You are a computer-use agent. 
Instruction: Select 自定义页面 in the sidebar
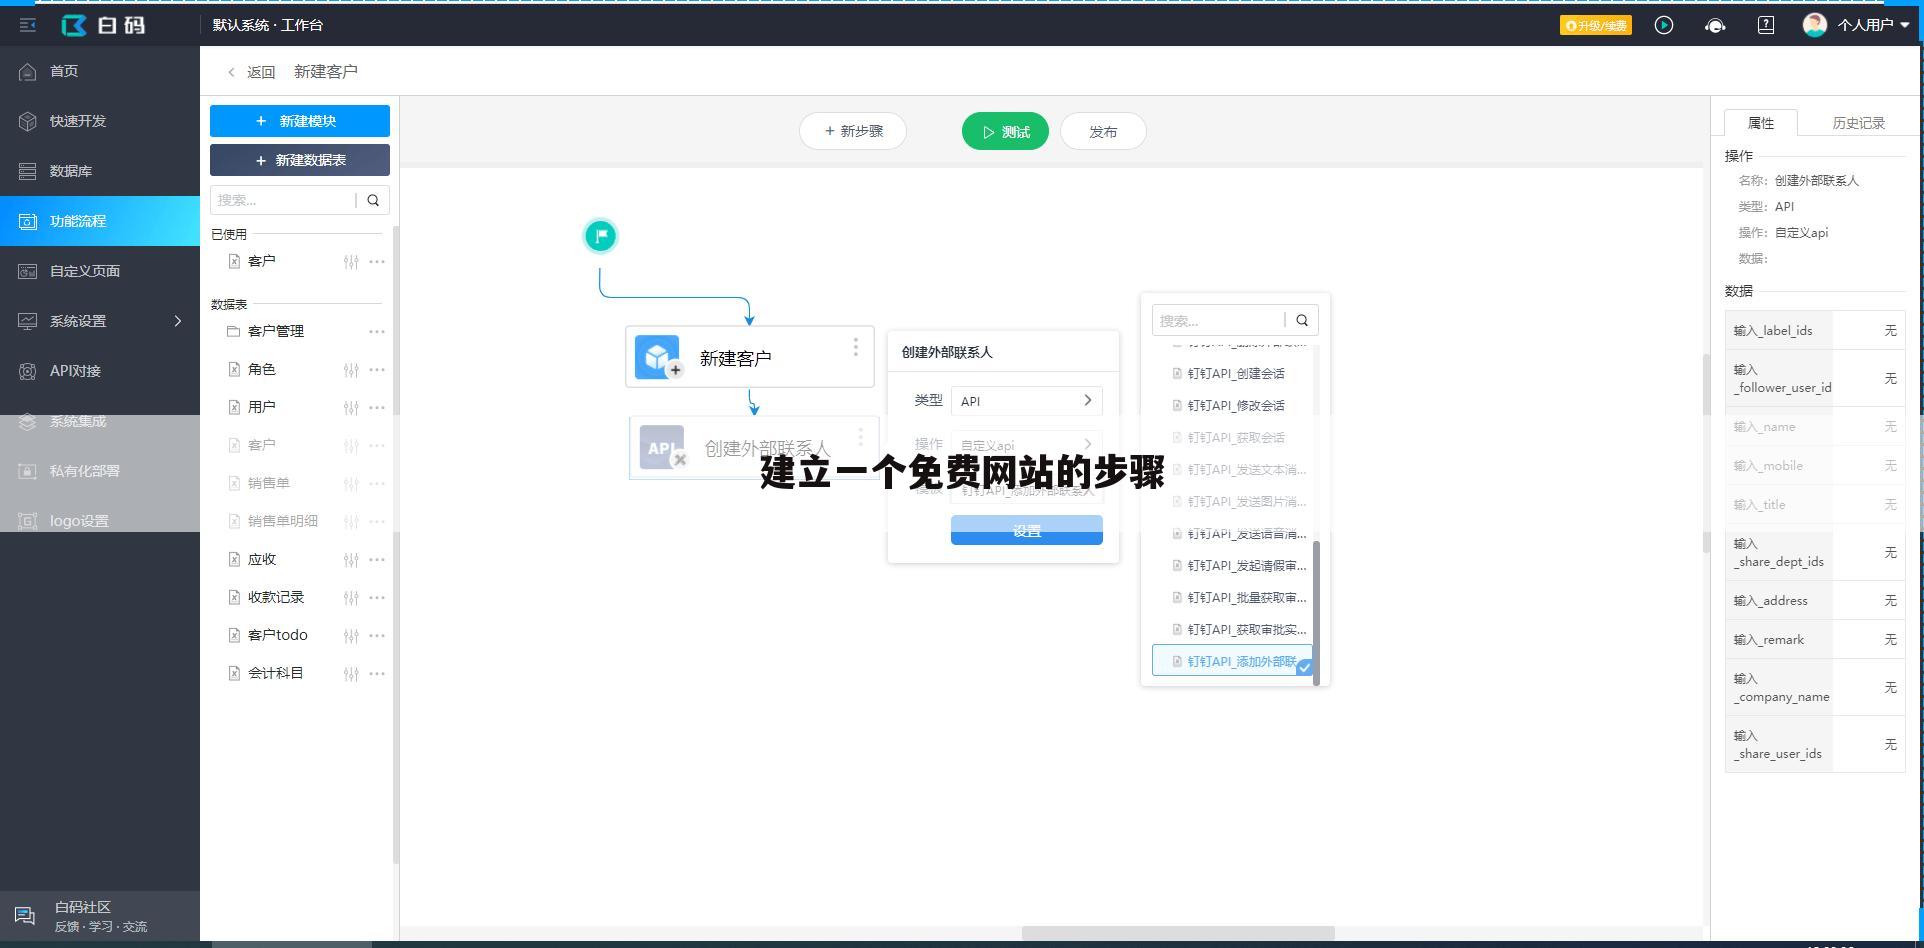83,270
